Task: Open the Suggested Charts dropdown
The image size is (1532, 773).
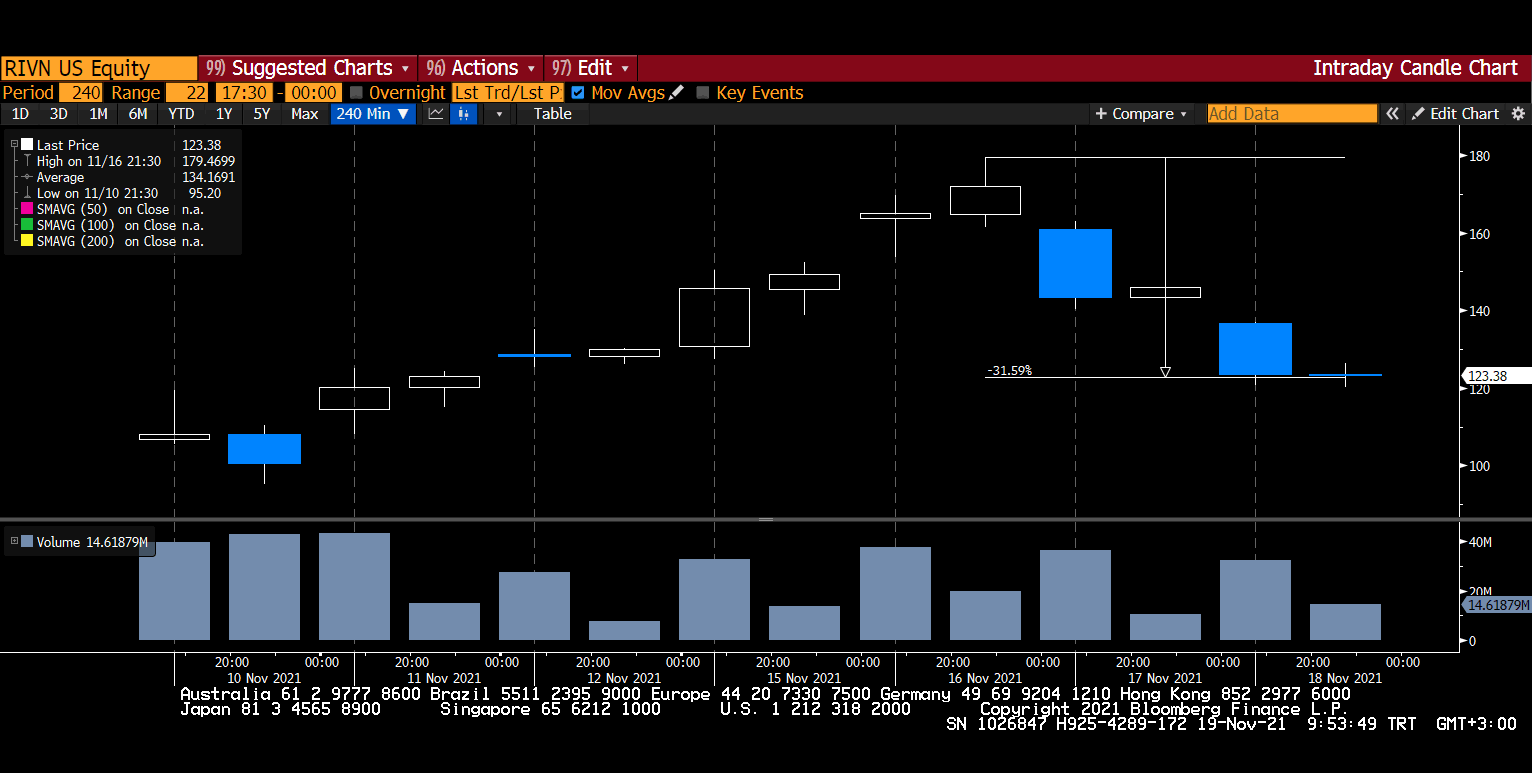Action: coord(307,68)
